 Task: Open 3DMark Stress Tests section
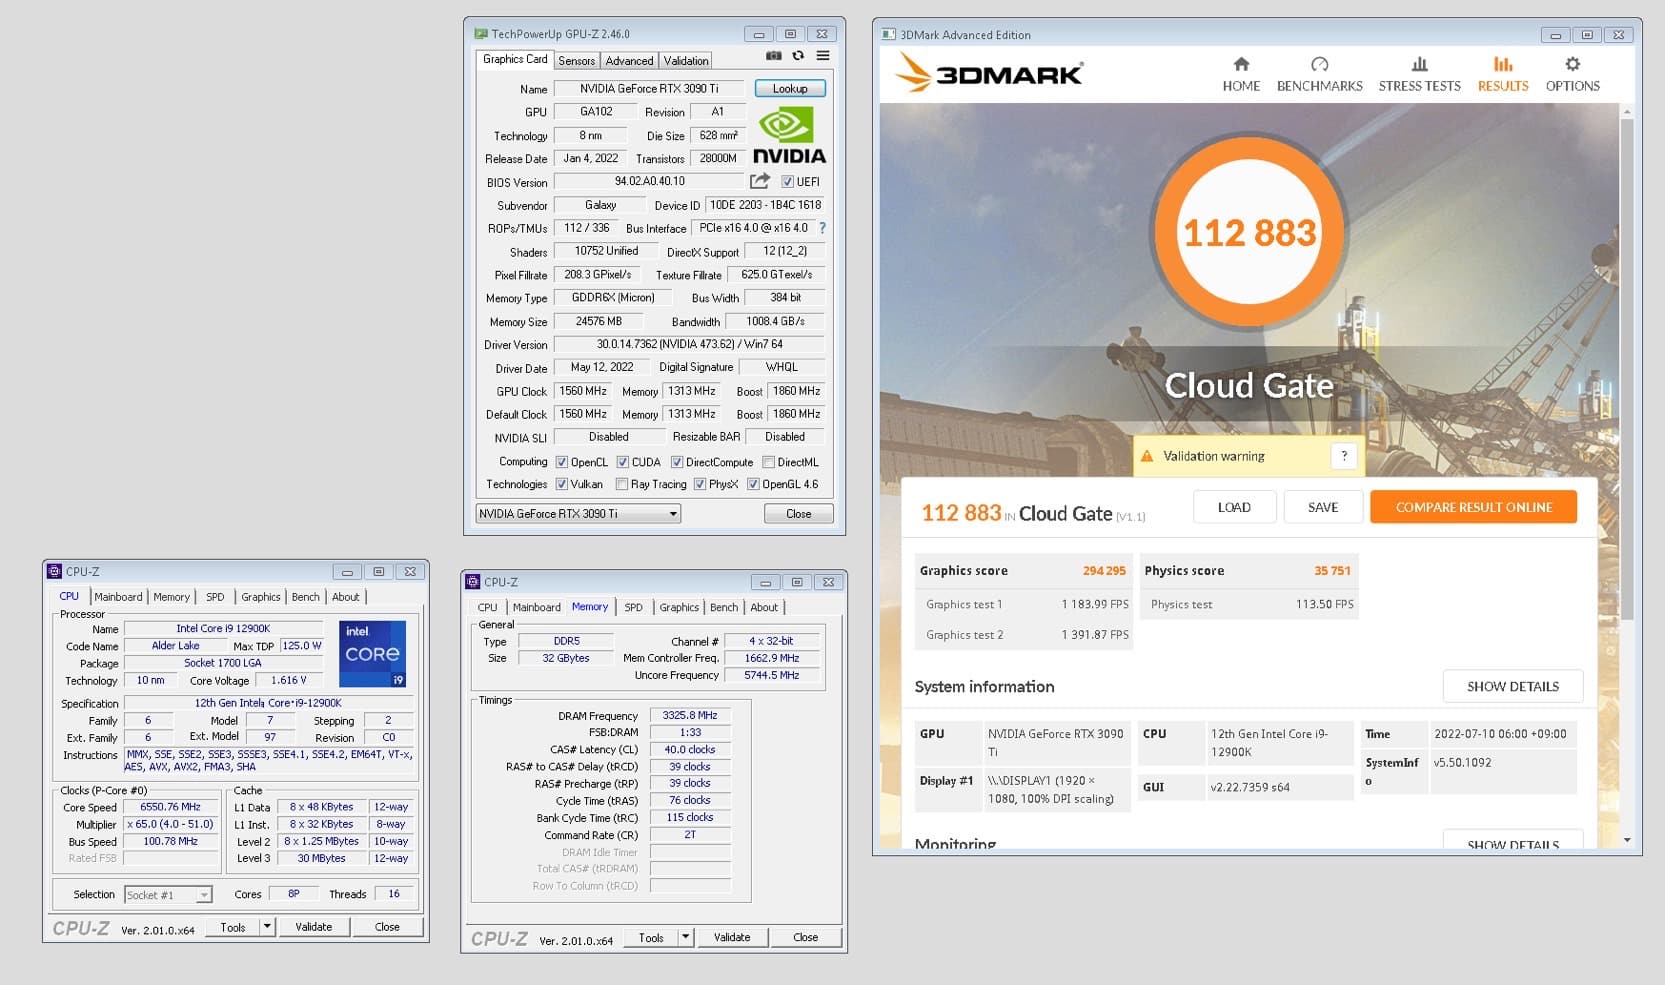(x=1419, y=74)
